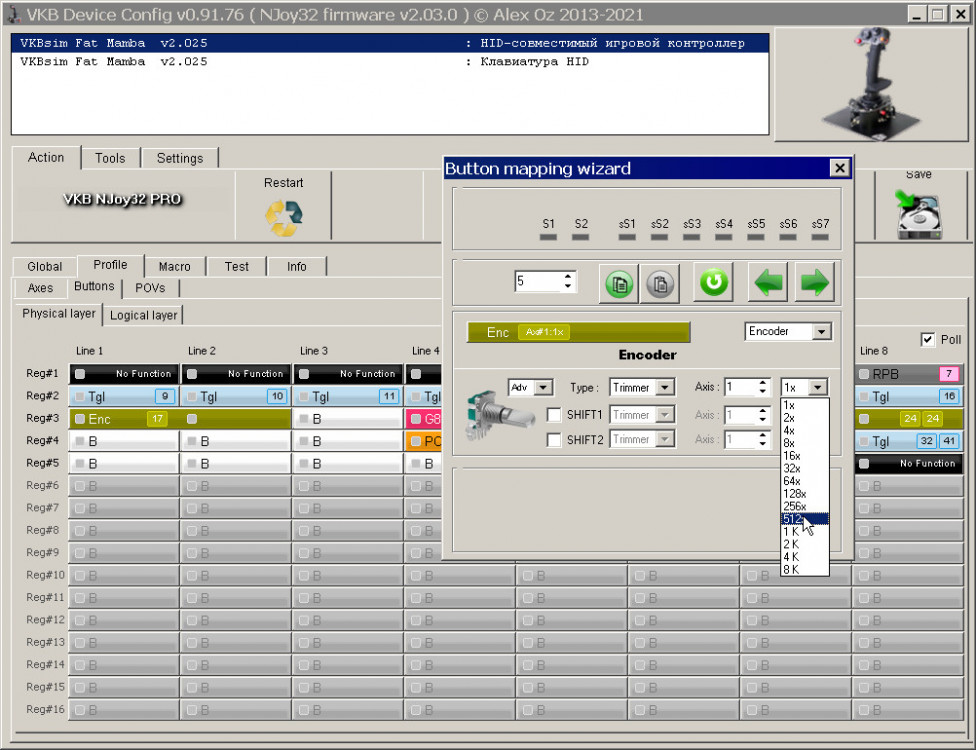Click the Restart recycle icon
976x750 pixels.
(x=283, y=217)
